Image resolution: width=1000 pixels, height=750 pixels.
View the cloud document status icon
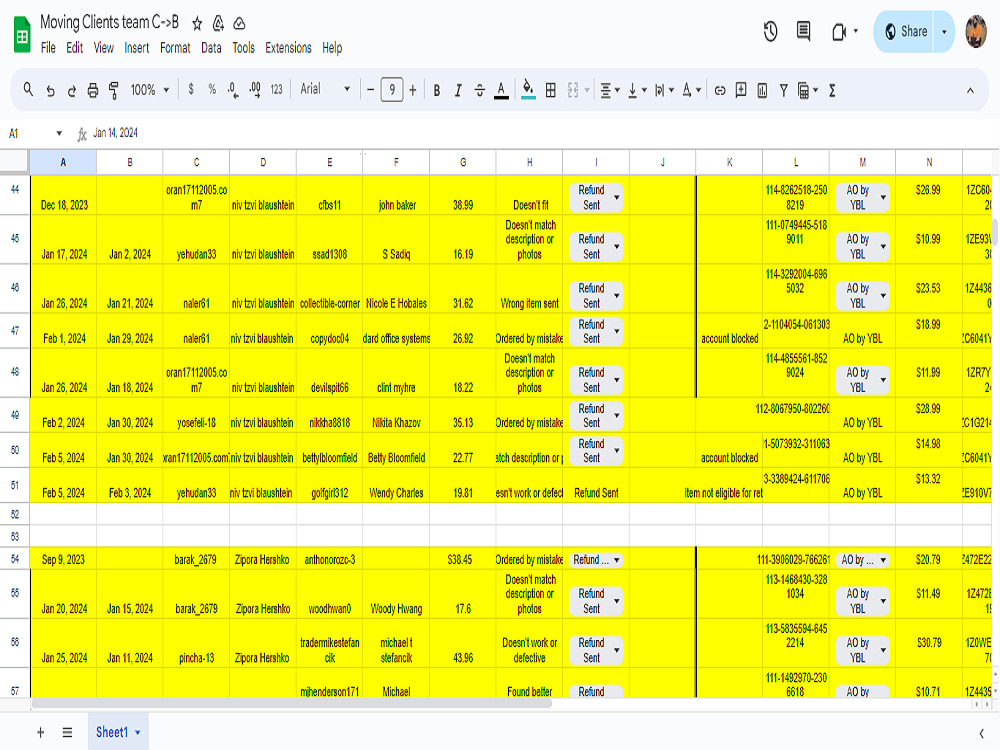239,24
